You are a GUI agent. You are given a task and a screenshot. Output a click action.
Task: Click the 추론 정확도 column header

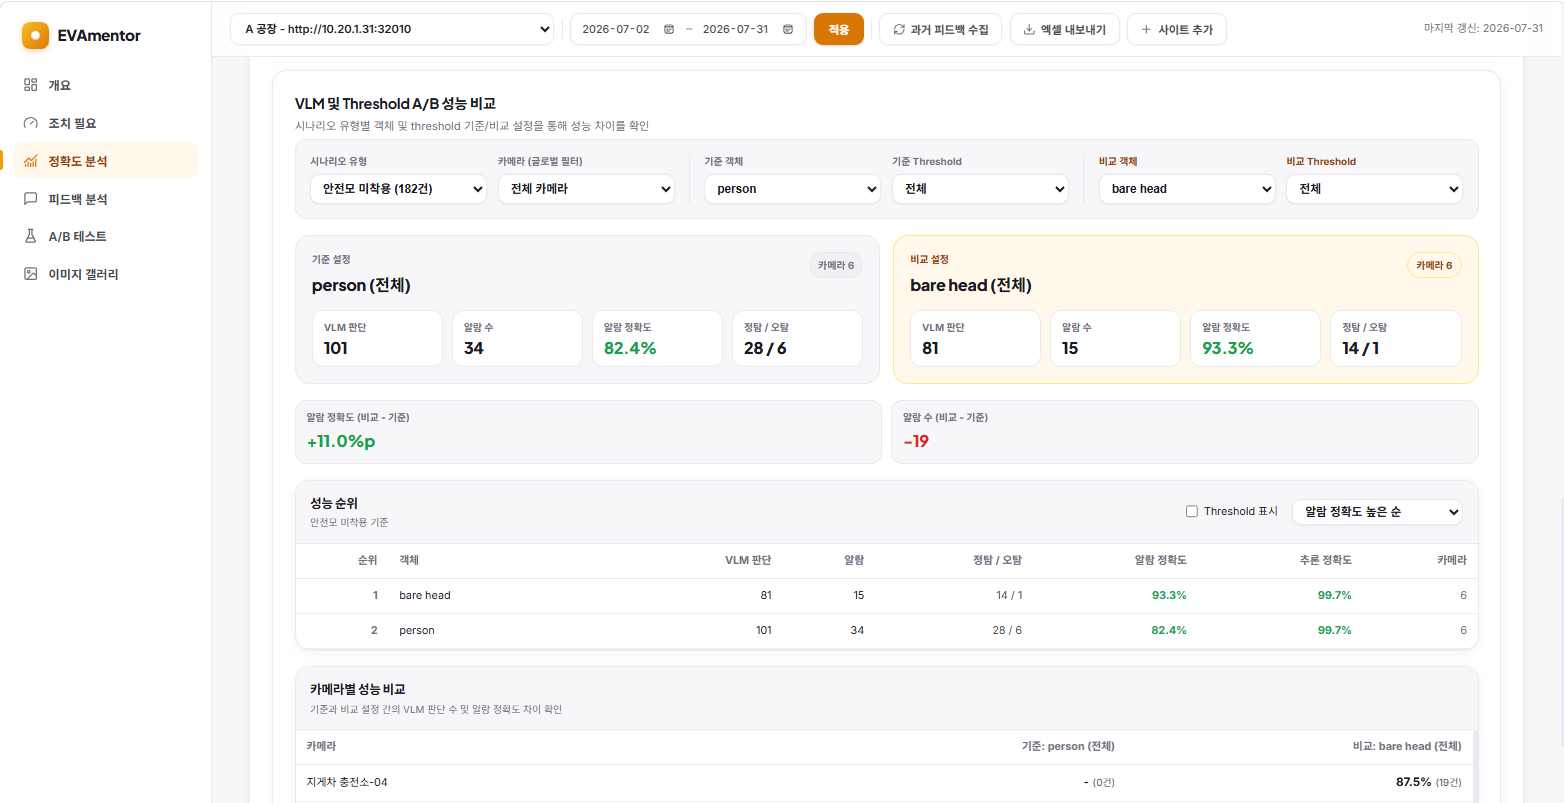point(1325,561)
